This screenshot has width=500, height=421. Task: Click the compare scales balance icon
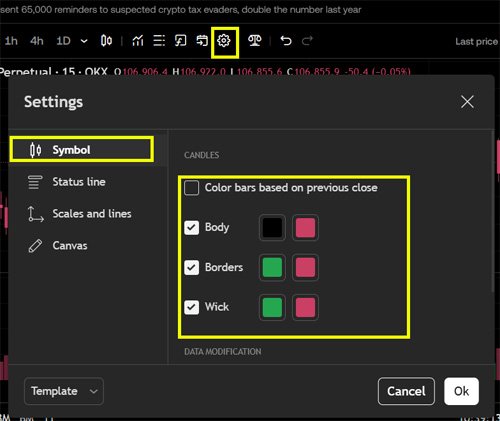pyautogui.click(x=255, y=41)
